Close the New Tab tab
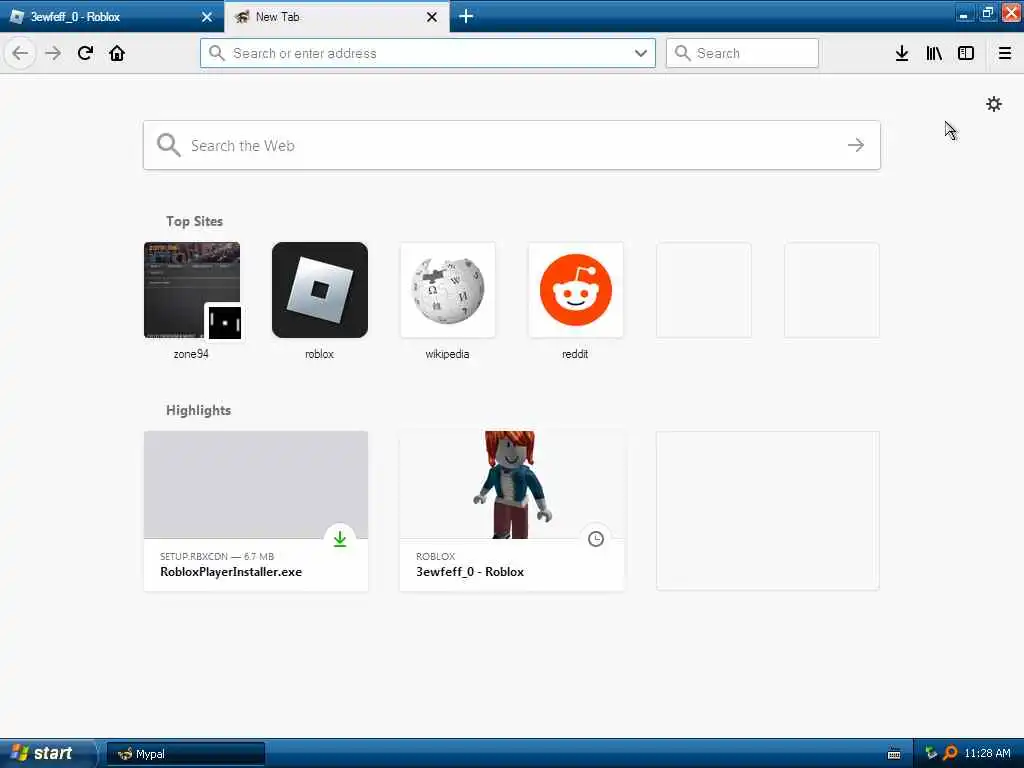The image size is (1024, 768). point(432,17)
